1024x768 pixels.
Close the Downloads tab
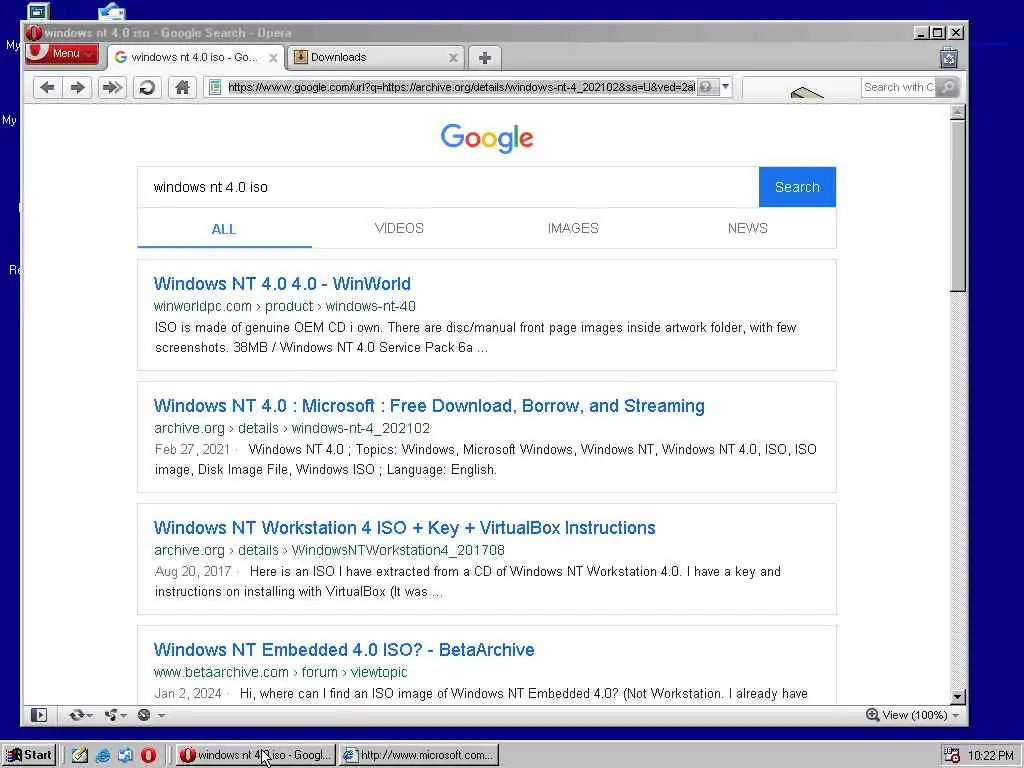[x=453, y=58]
